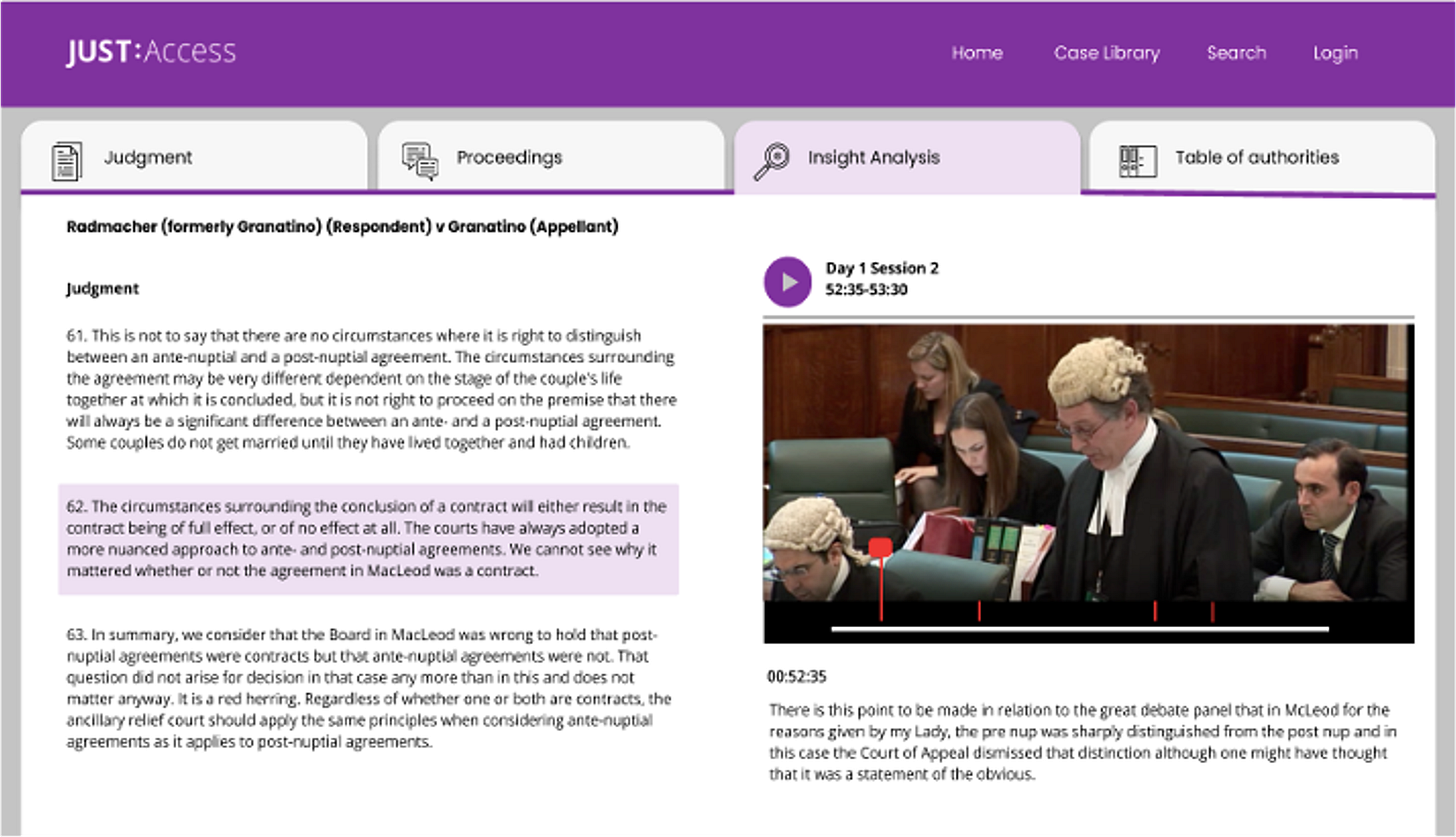
Task: Click the case title Radmacher v Granatino
Action: (342, 227)
